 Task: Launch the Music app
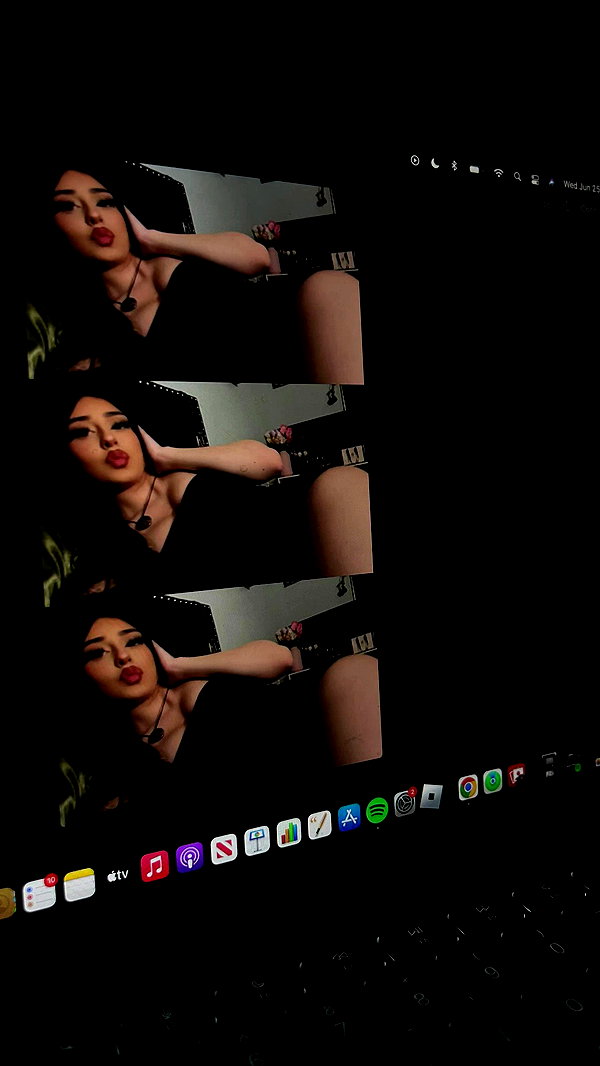pos(155,865)
